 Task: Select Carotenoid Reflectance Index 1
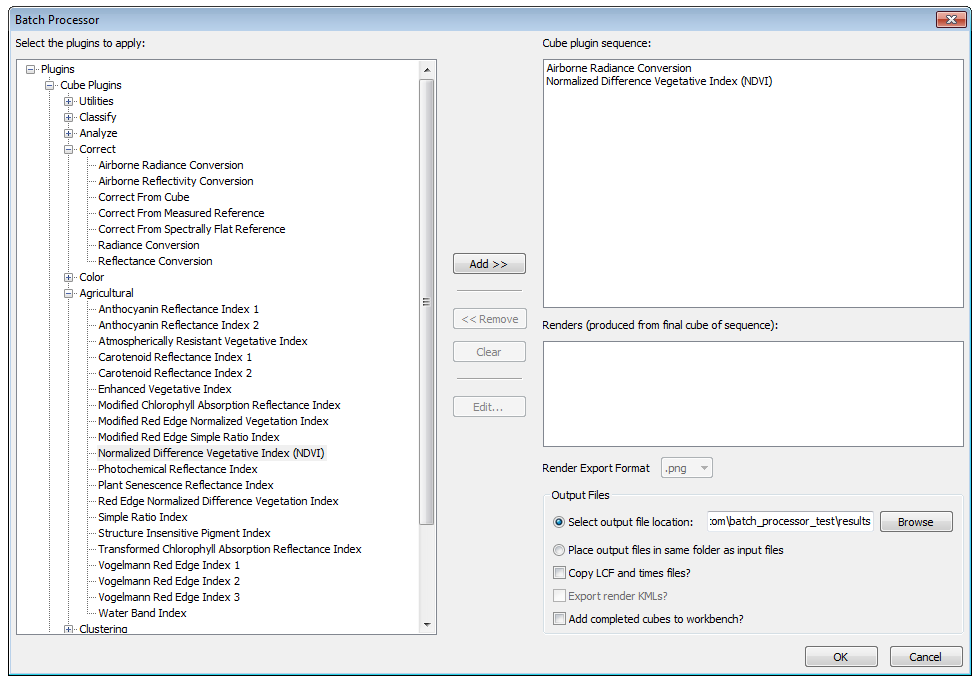click(x=175, y=357)
